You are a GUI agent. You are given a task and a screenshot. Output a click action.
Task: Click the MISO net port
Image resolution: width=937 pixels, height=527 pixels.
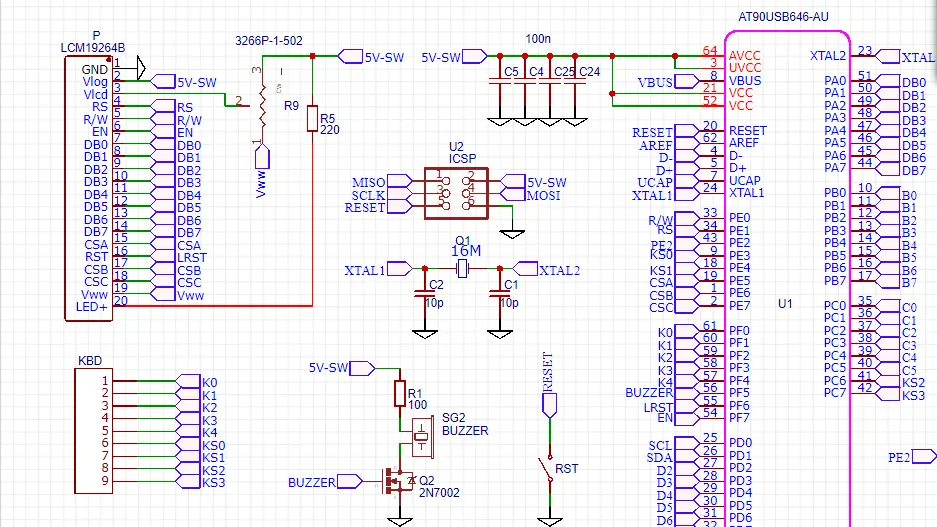tap(400, 182)
